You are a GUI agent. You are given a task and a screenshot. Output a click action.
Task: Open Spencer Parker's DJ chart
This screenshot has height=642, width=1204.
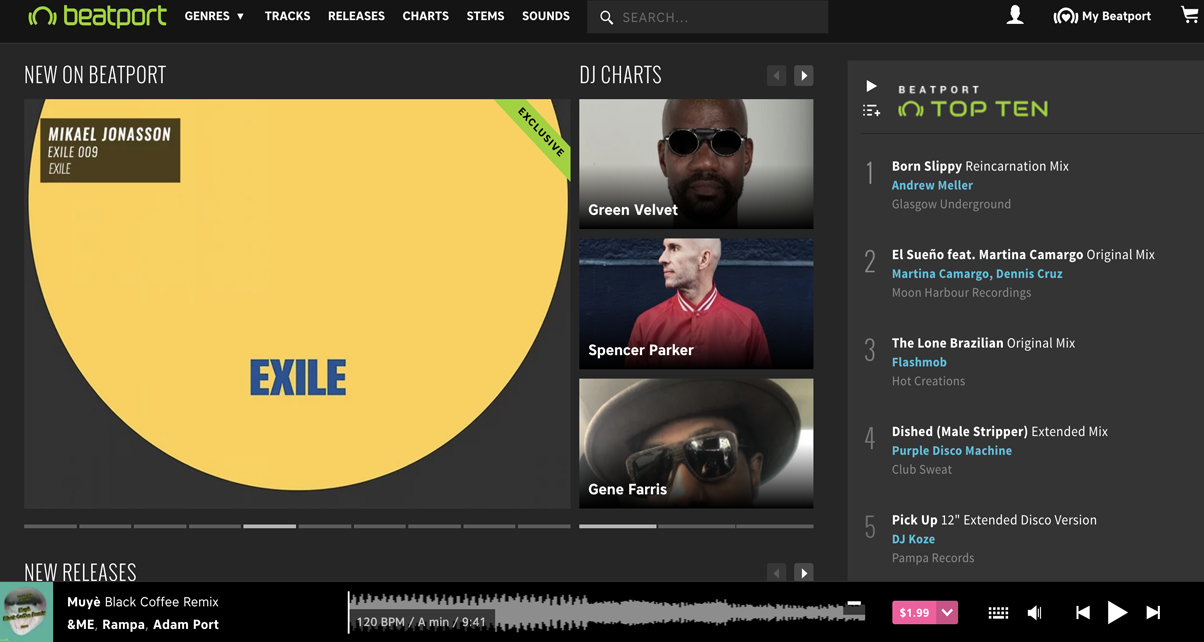pyautogui.click(x=696, y=304)
